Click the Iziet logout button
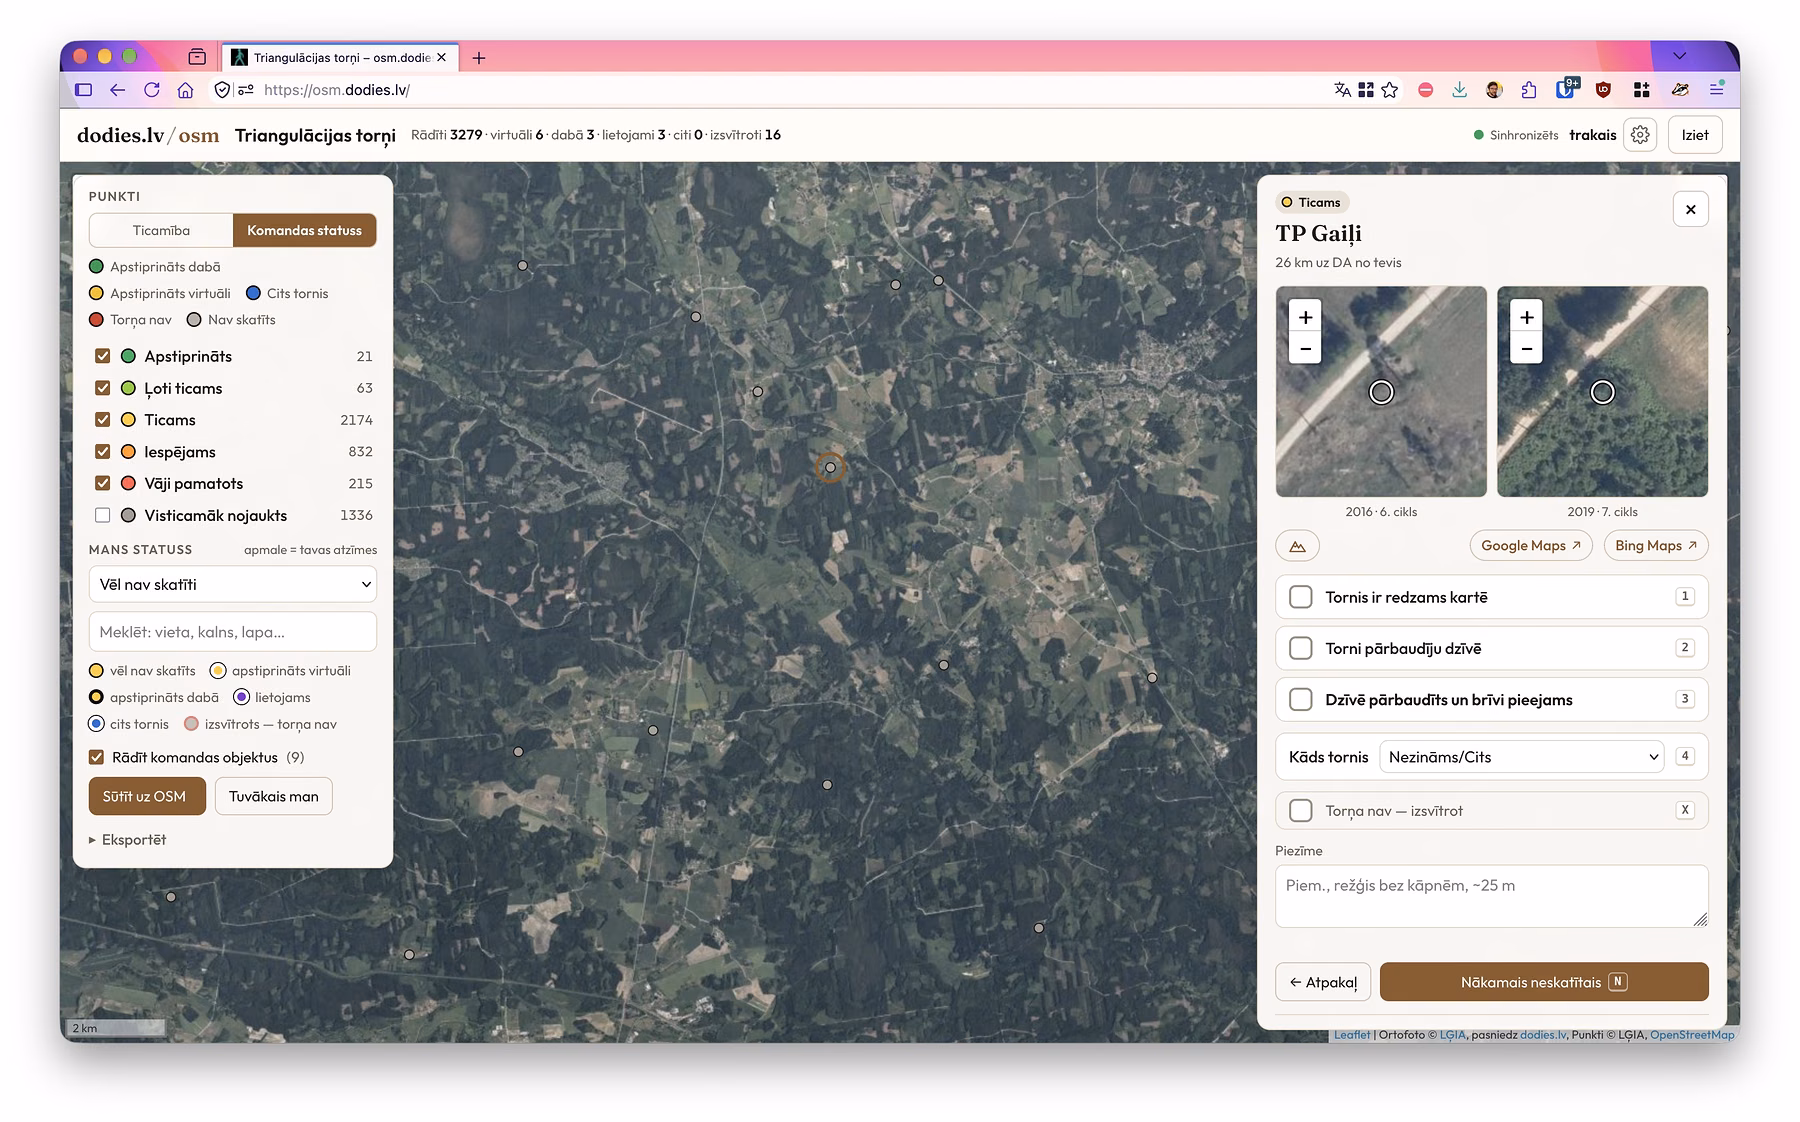This screenshot has width=1800, height=1122. [x=1694, y=135]
